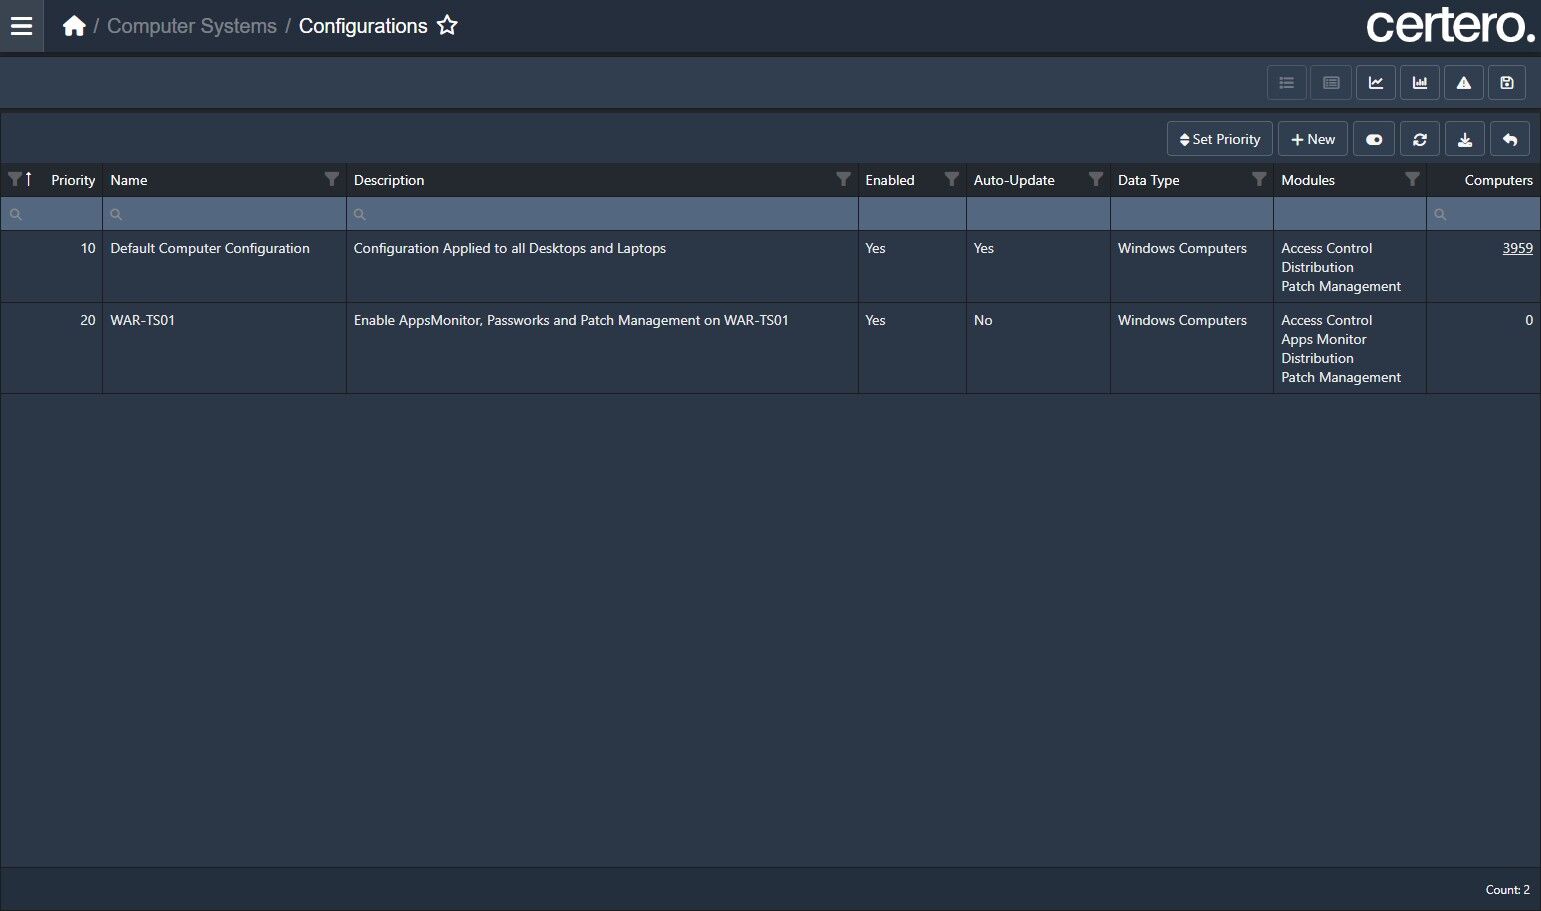Open the Modules column filter
This screenshot has width=1541, height=911.
click(1411, 179)
